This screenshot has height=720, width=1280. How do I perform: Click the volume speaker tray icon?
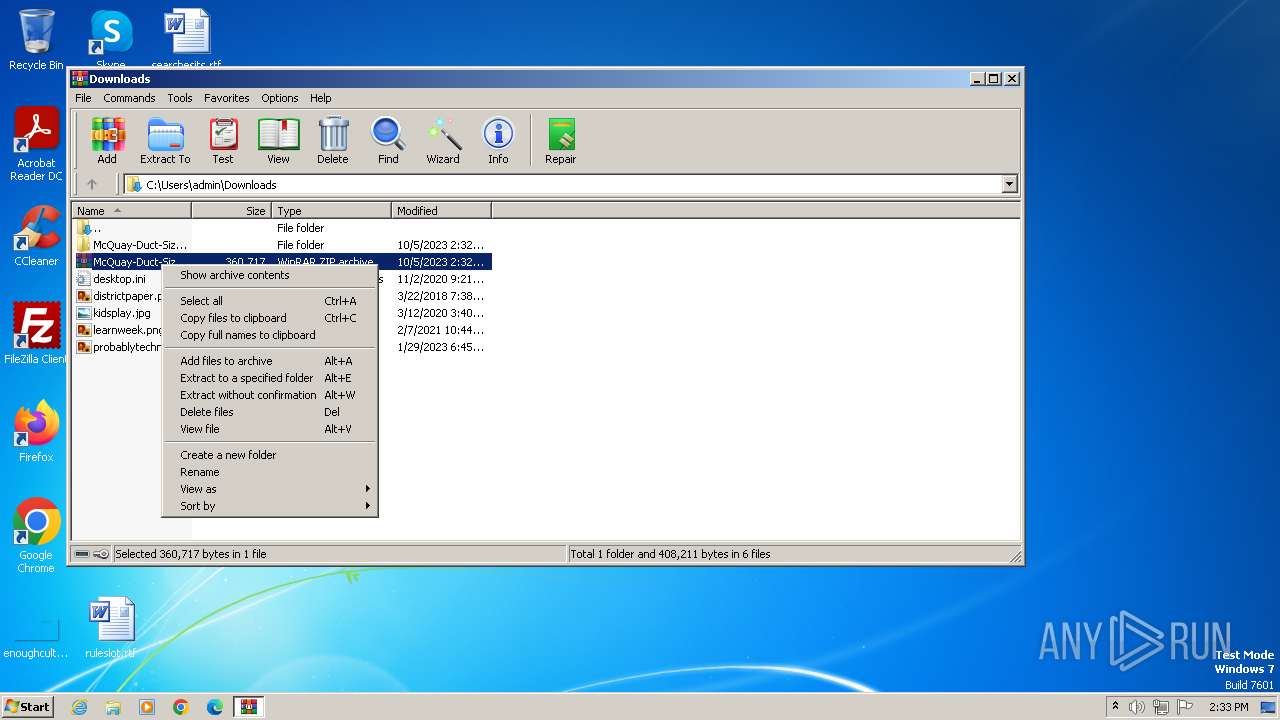point(1137,707)
